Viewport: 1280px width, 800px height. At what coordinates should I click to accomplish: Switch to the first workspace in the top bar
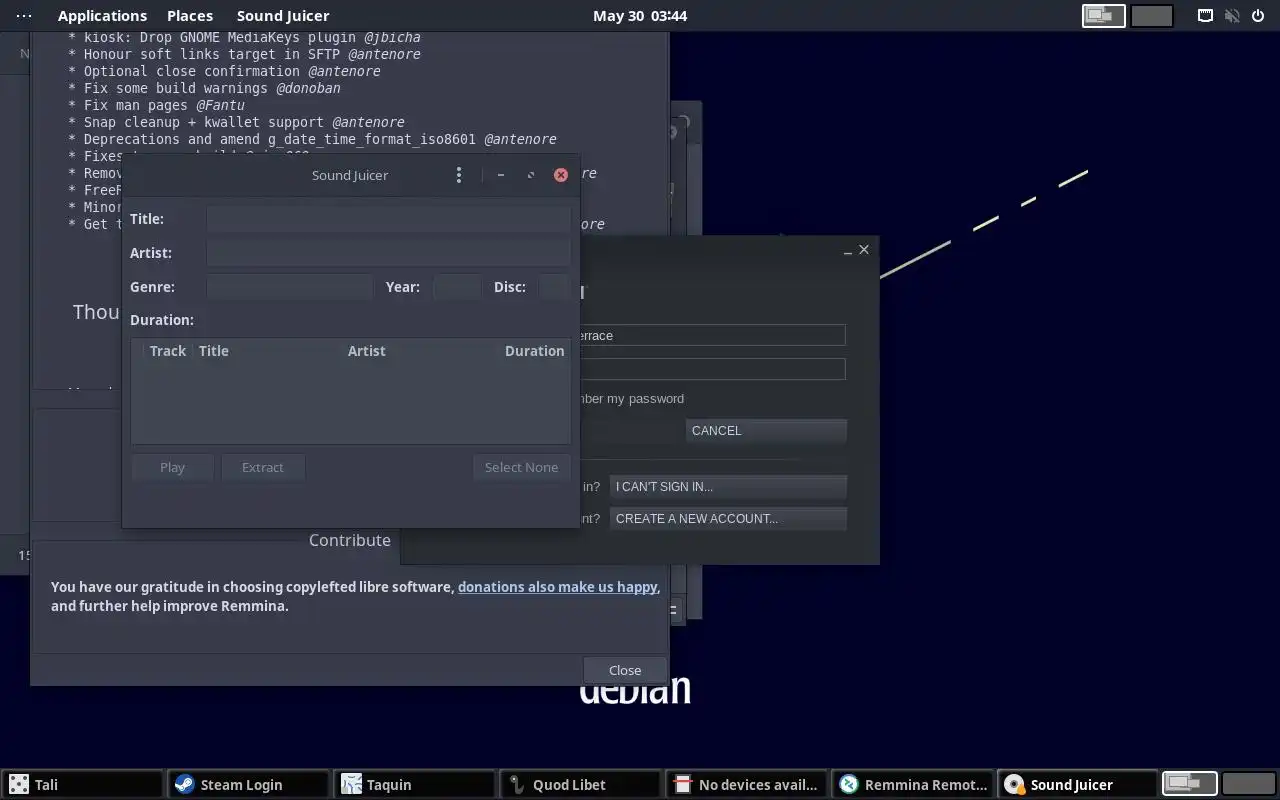[x=1104, y=16]
